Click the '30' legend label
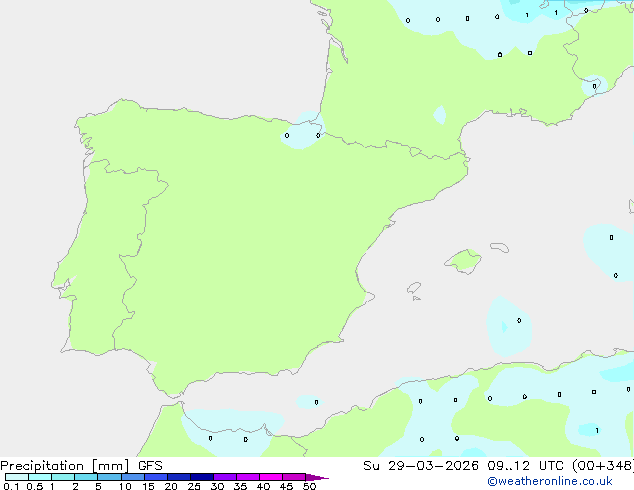The image size is (634, 490). [217, 486]
